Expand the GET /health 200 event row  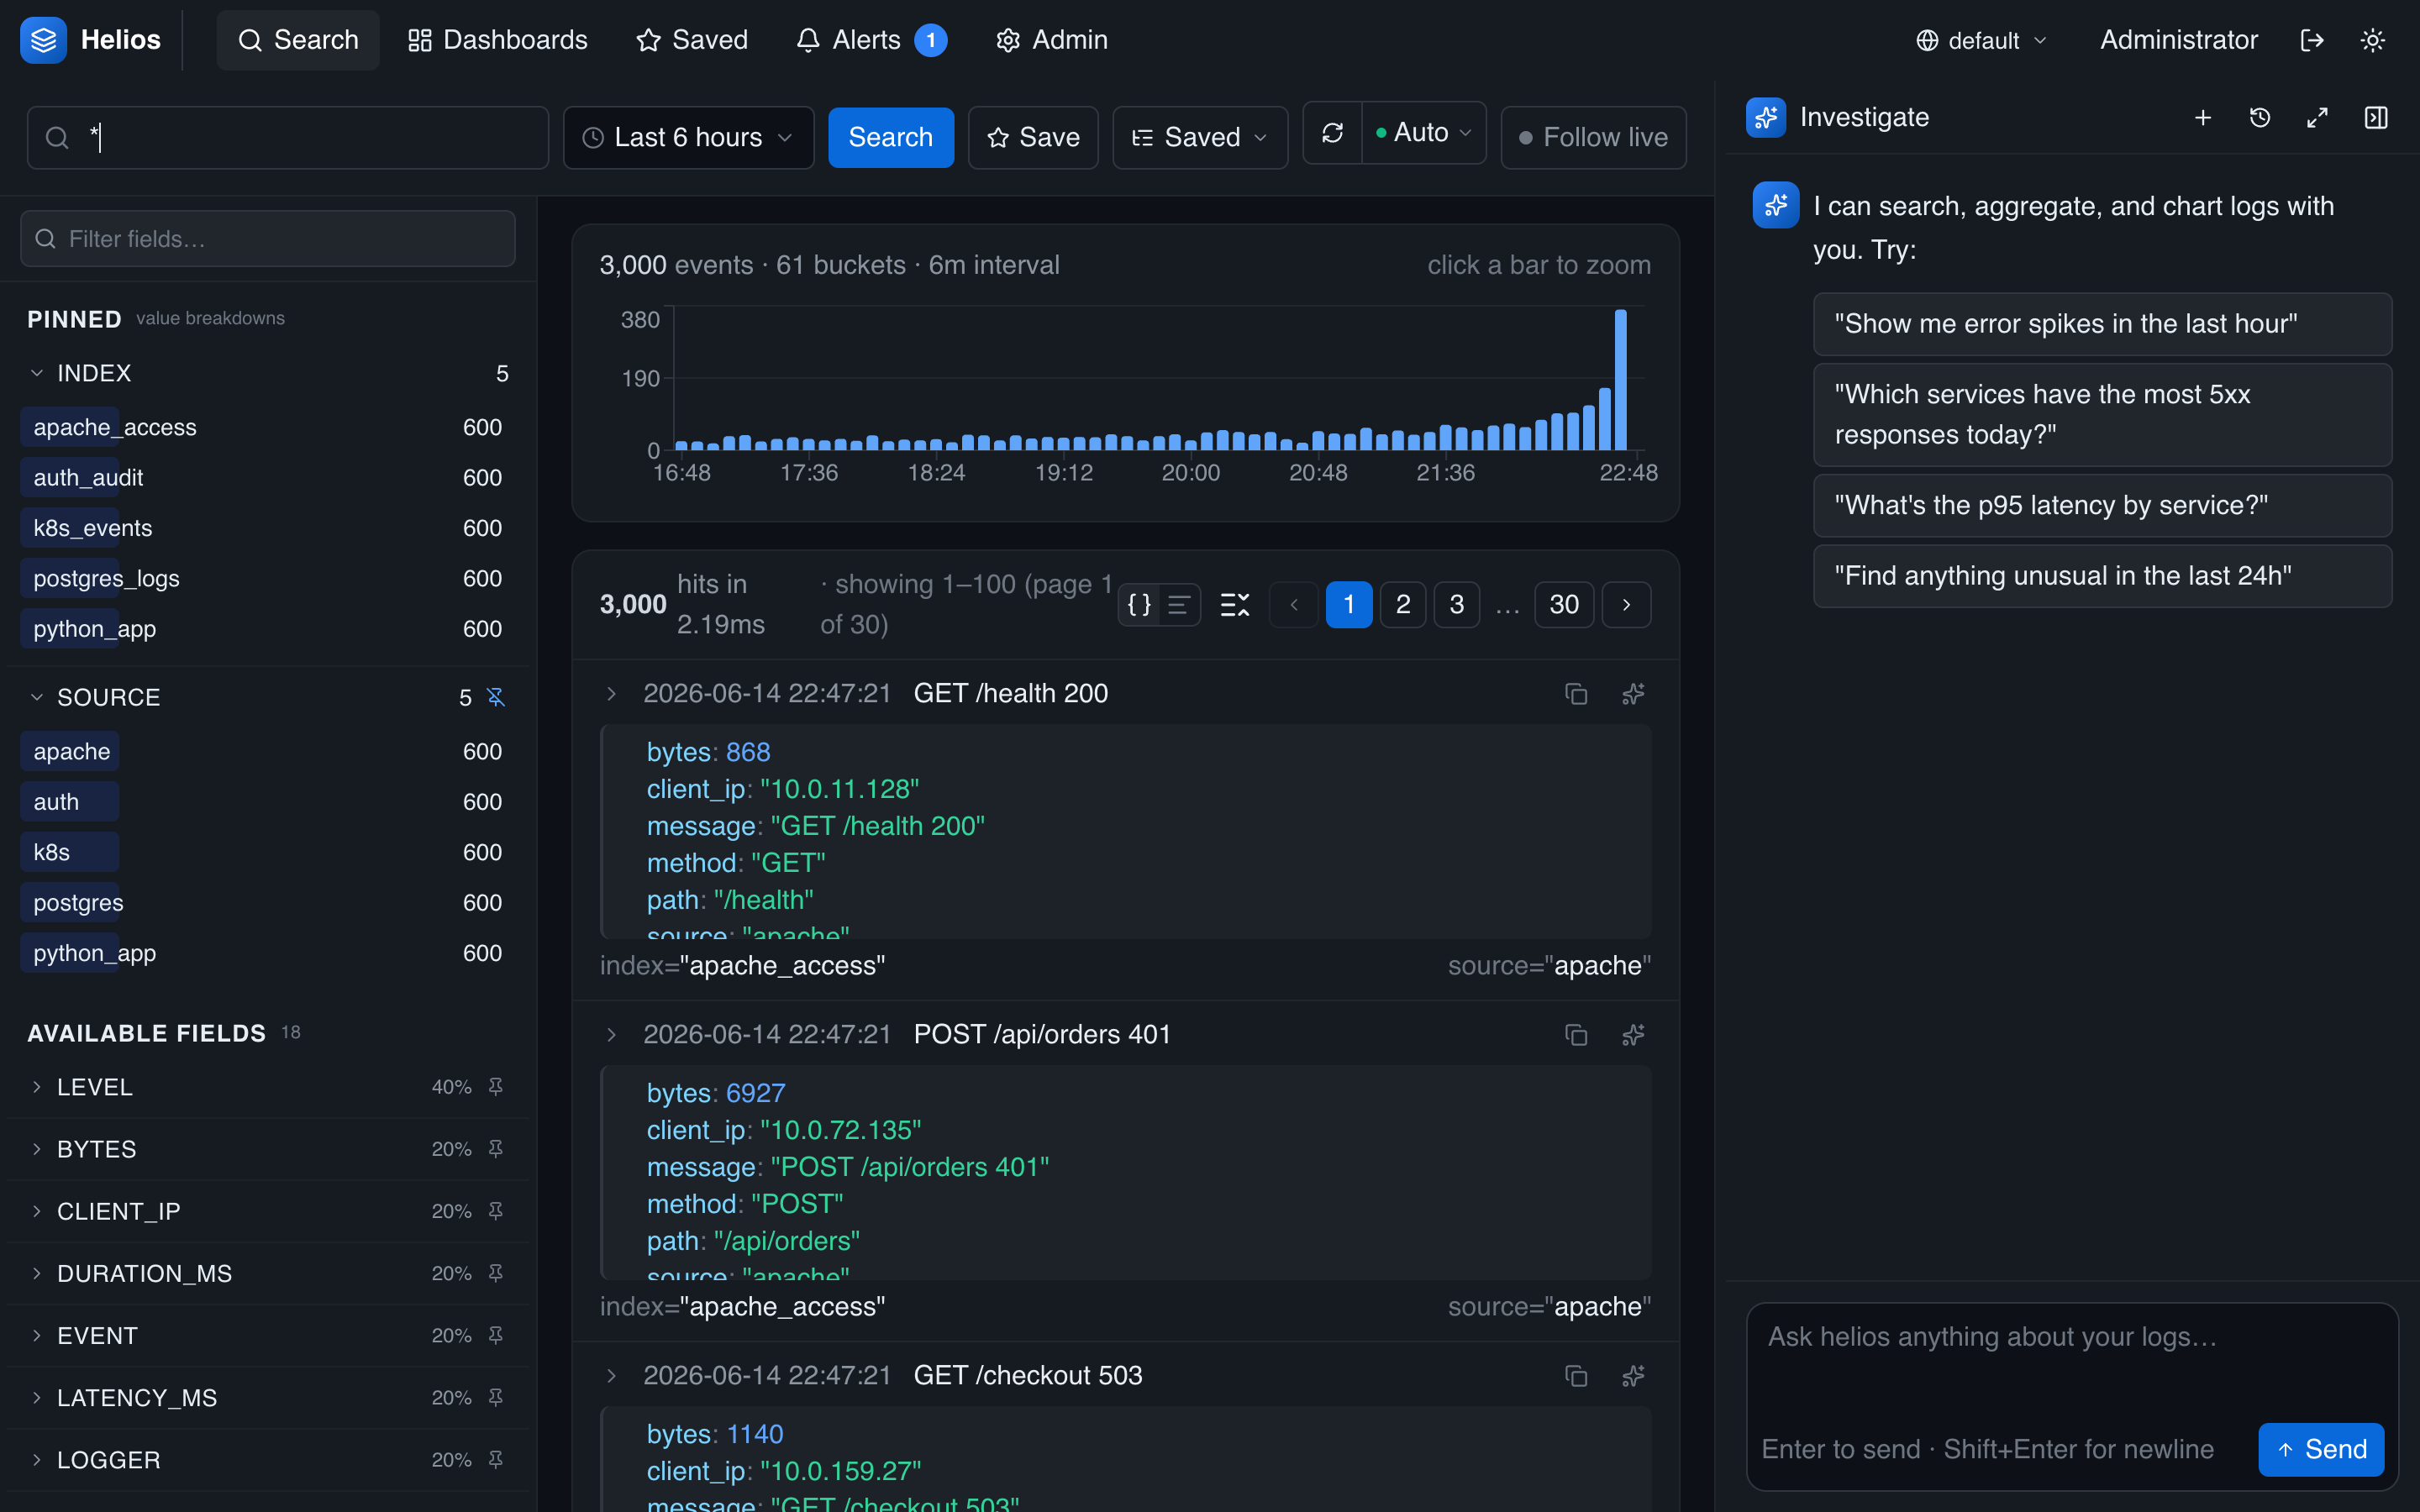[611, 694]
